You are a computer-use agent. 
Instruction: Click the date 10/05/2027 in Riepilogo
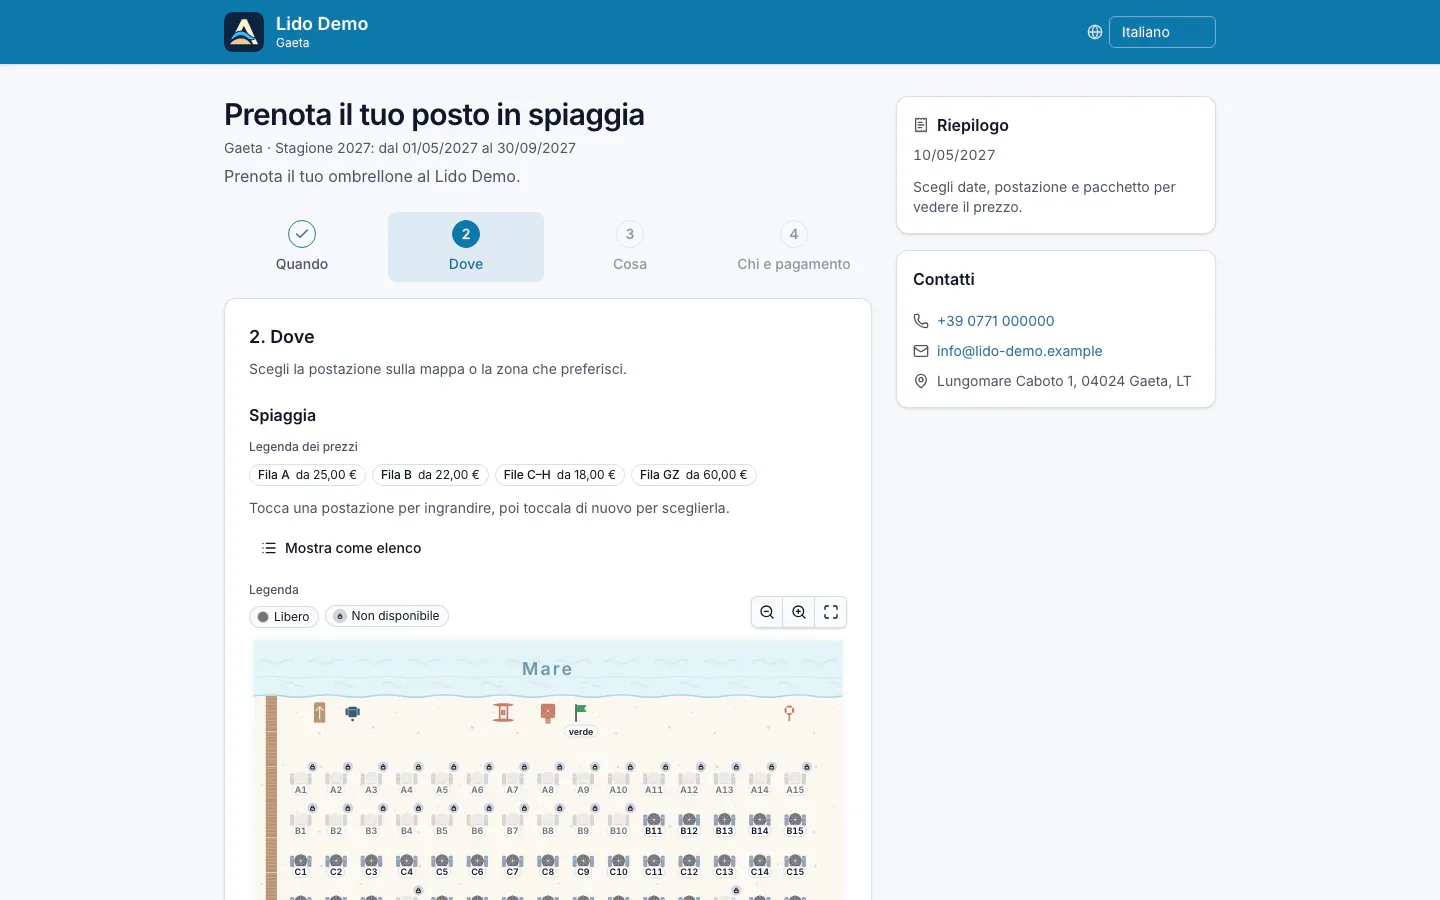pos(954,155)
